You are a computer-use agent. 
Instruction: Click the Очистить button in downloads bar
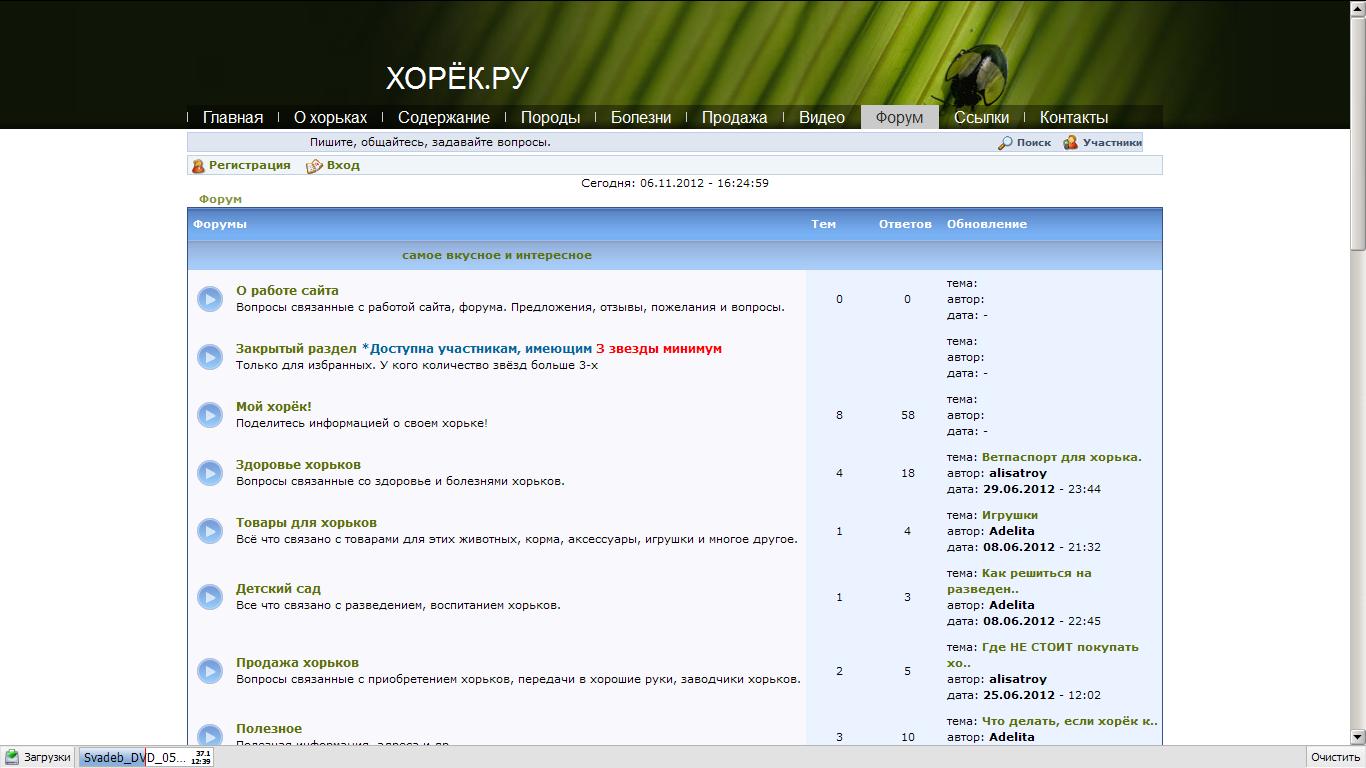coord(1336,757)
